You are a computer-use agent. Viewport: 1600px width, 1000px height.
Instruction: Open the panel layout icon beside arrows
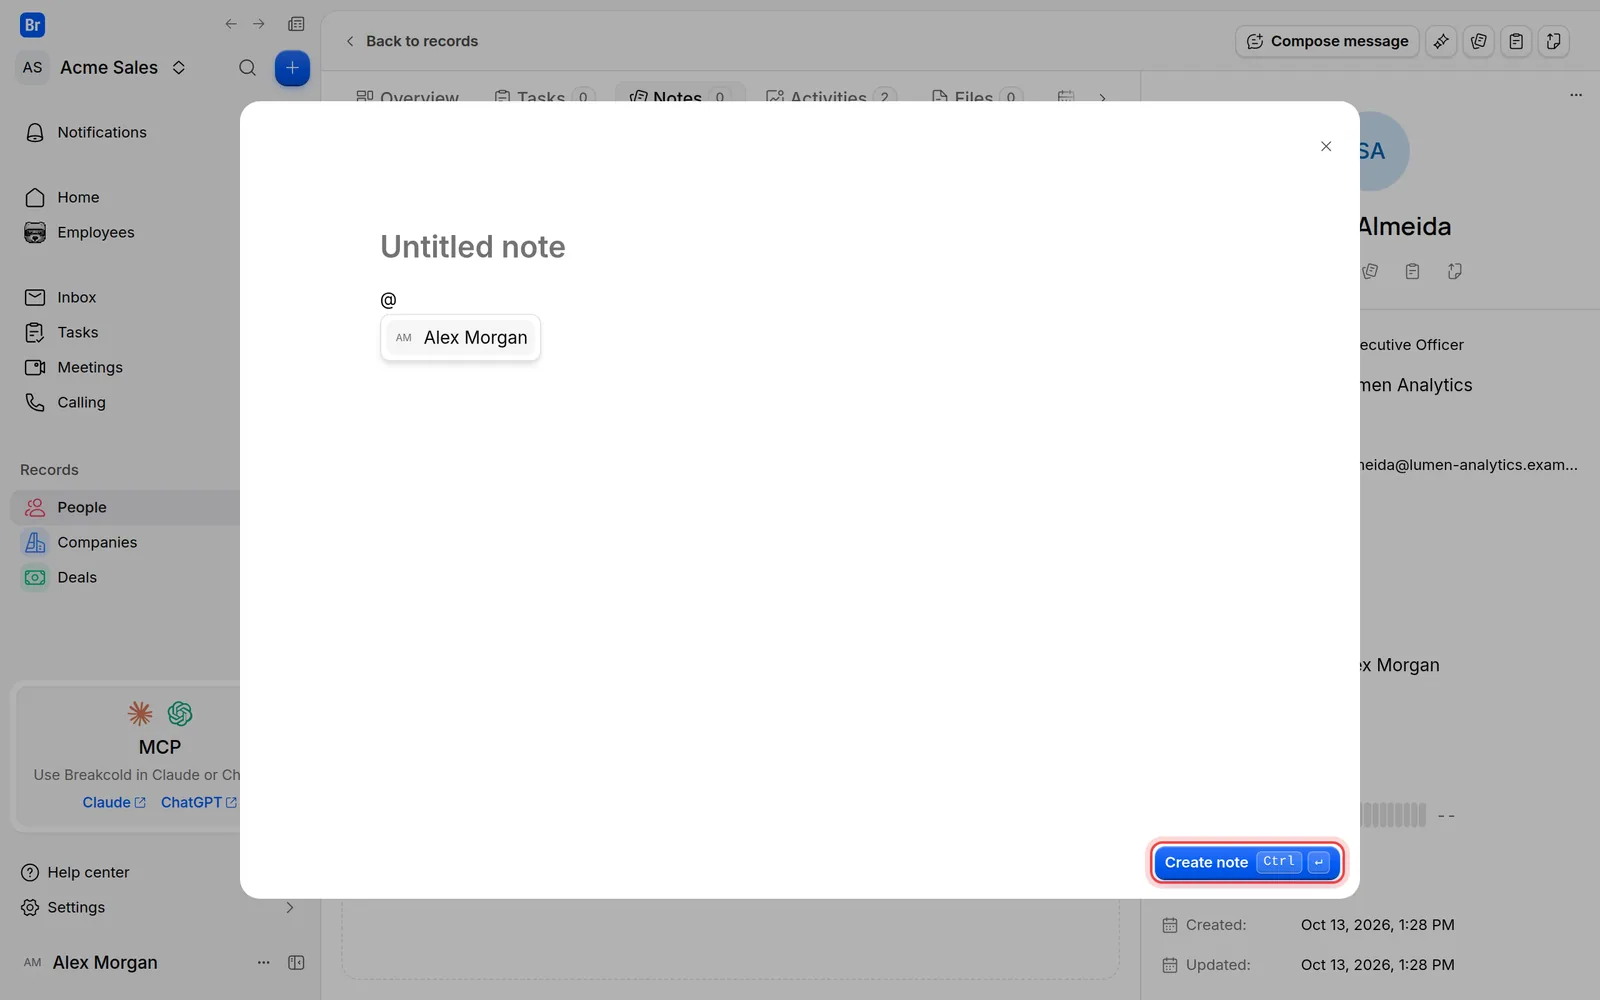[x=296, y=24]
